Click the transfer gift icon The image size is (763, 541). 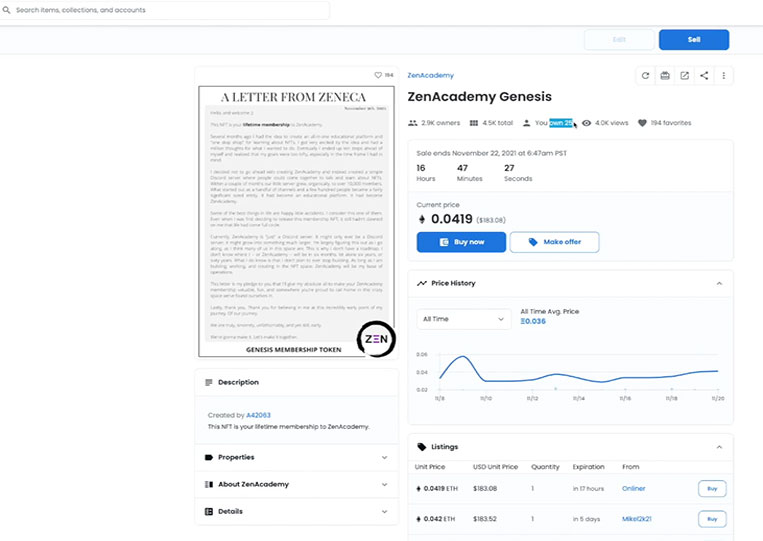pos(665,75)
